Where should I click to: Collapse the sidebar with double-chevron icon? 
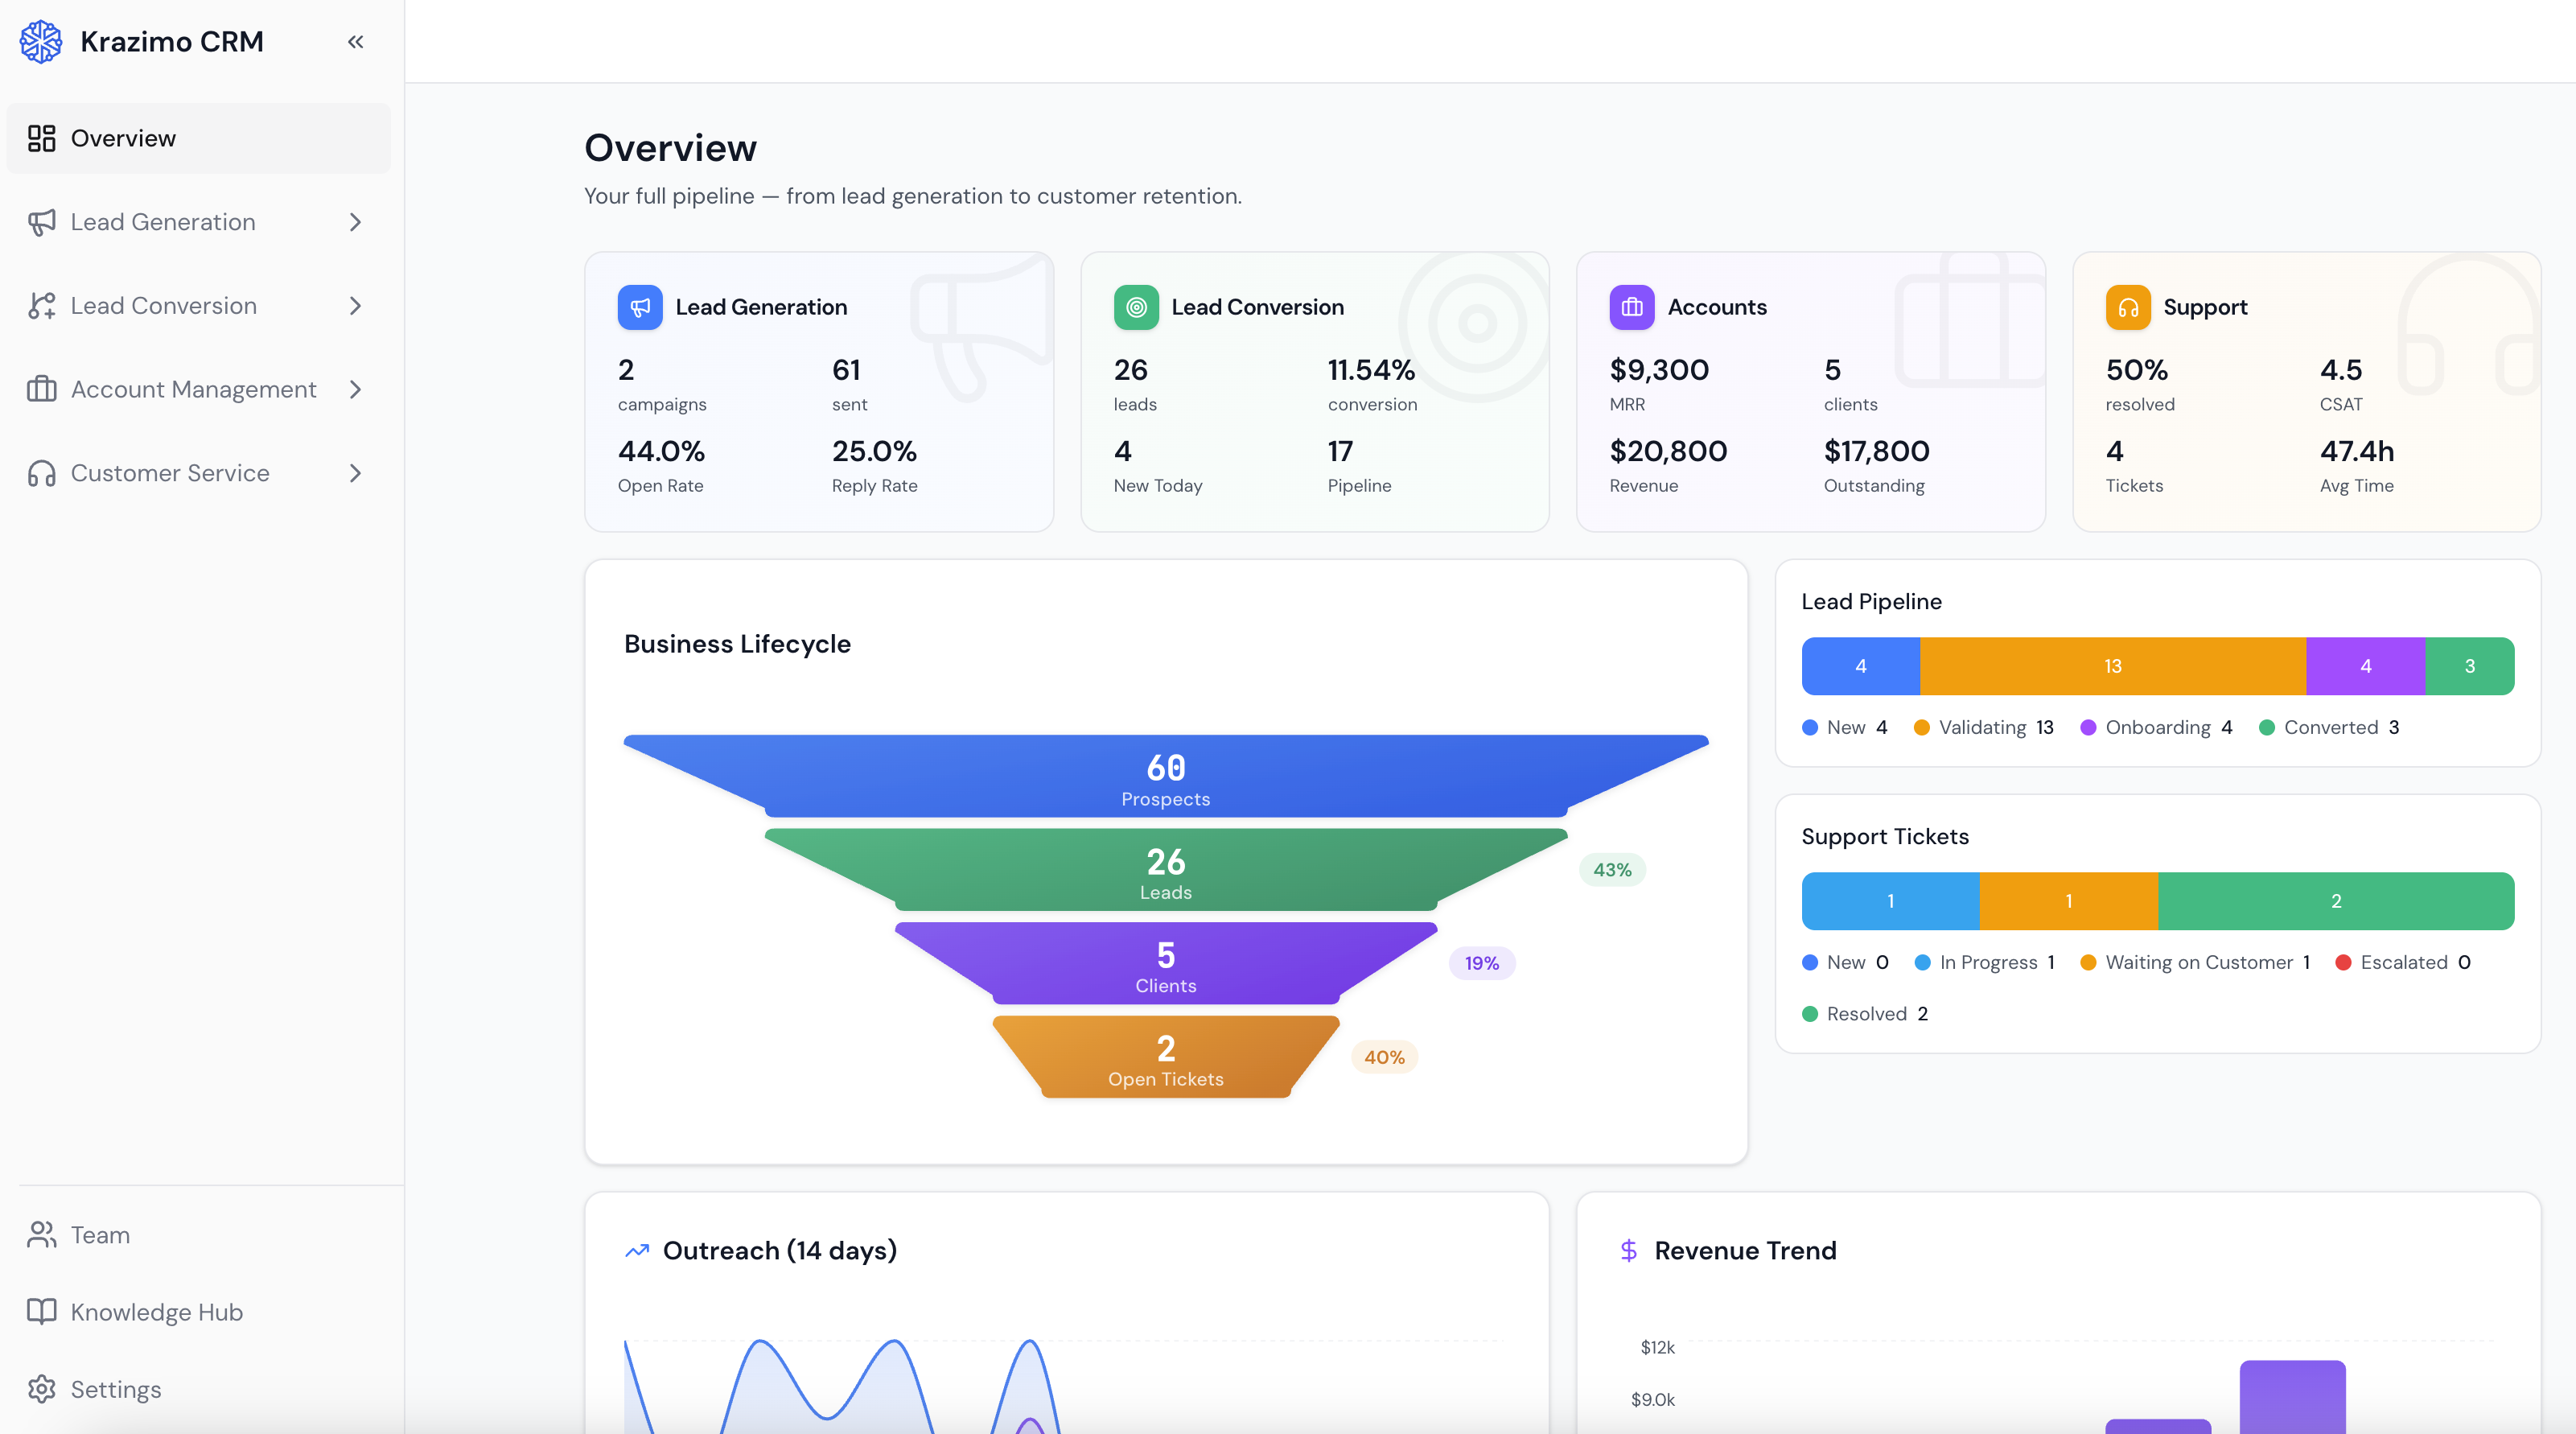coord(355,41)
